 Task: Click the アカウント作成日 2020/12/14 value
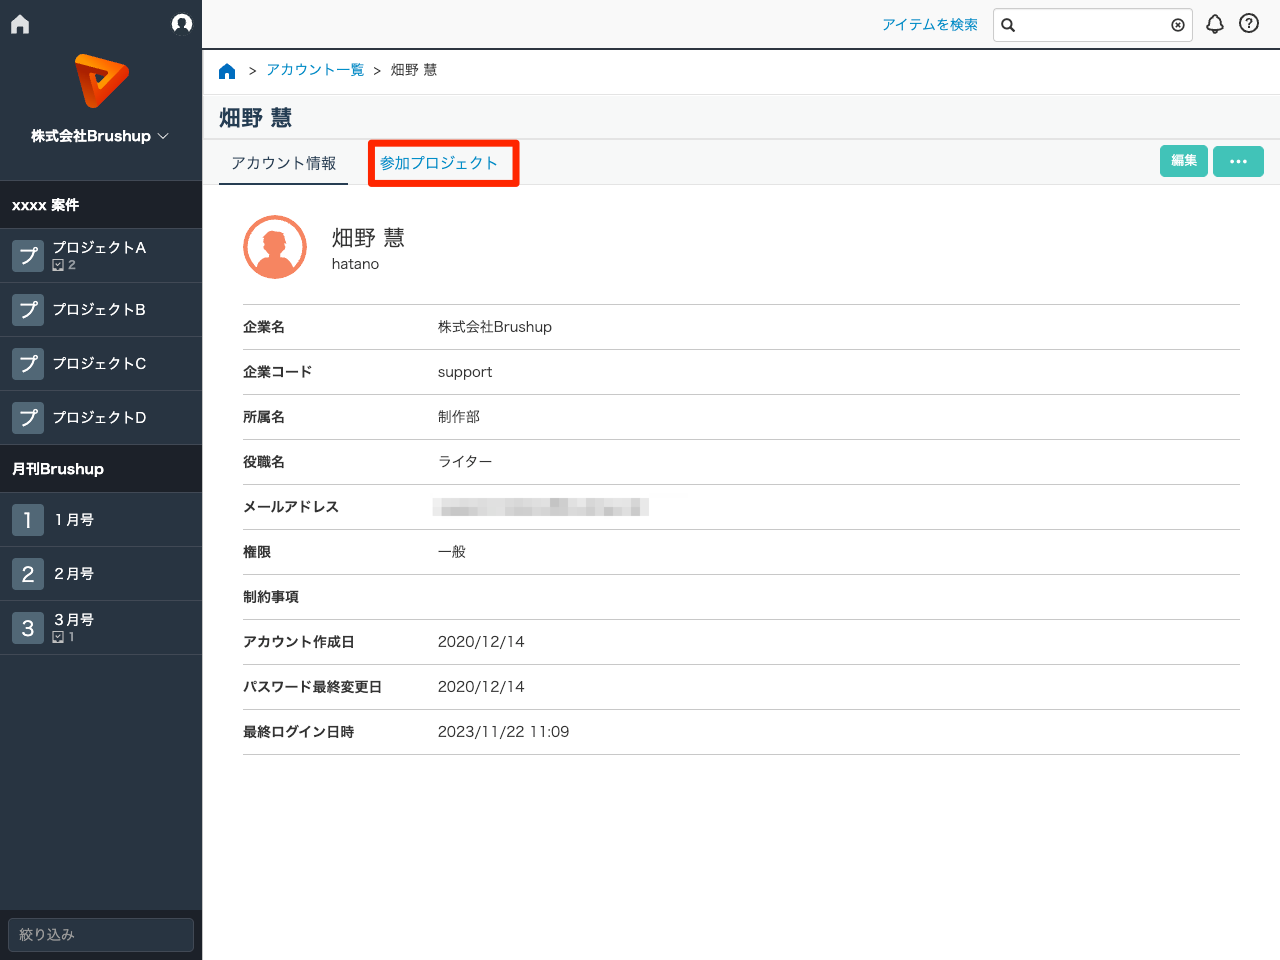pyautogui.click(x=481, y=642)
